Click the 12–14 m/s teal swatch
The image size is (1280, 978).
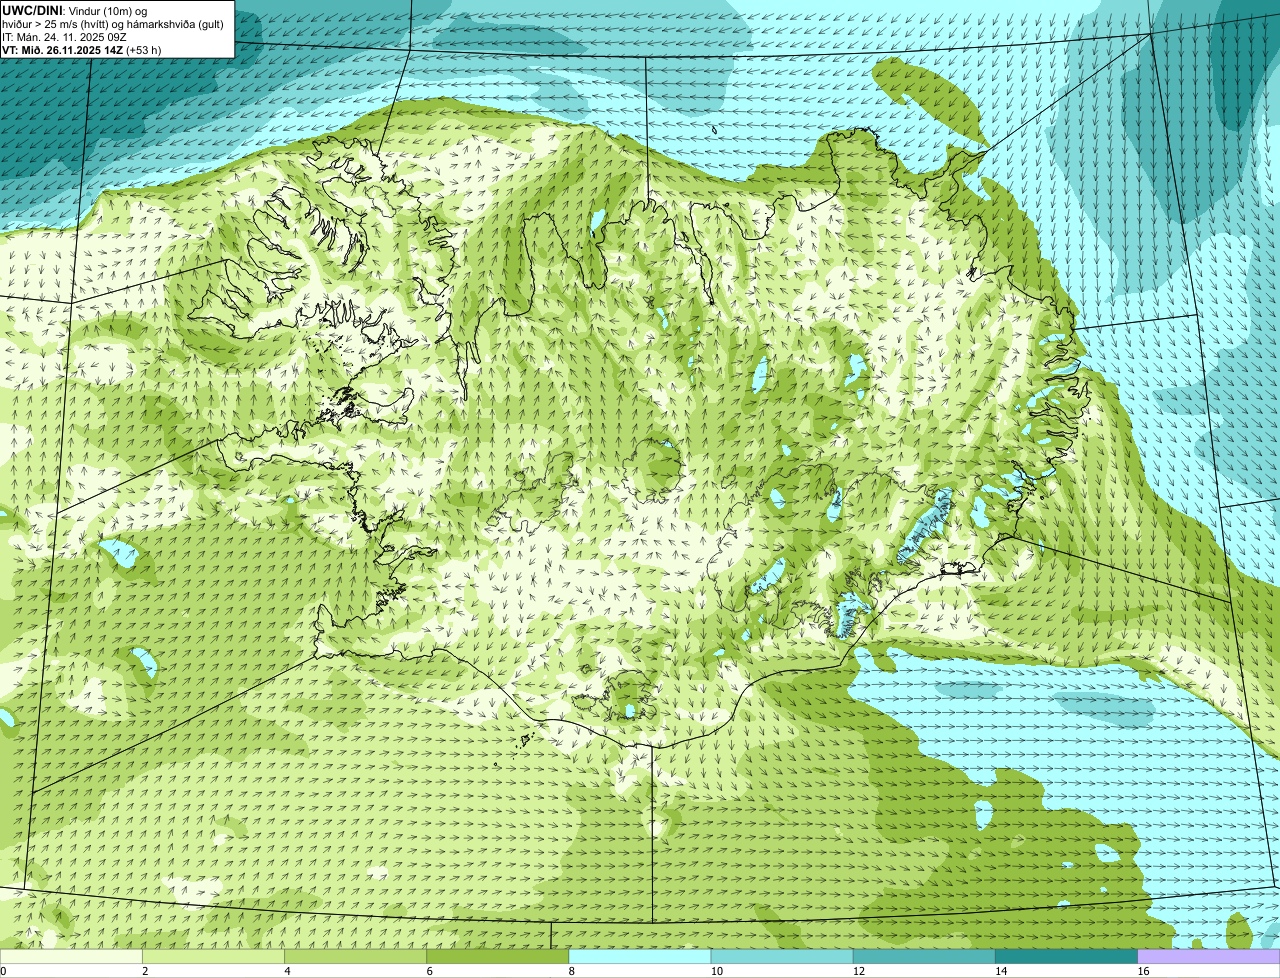924,957
